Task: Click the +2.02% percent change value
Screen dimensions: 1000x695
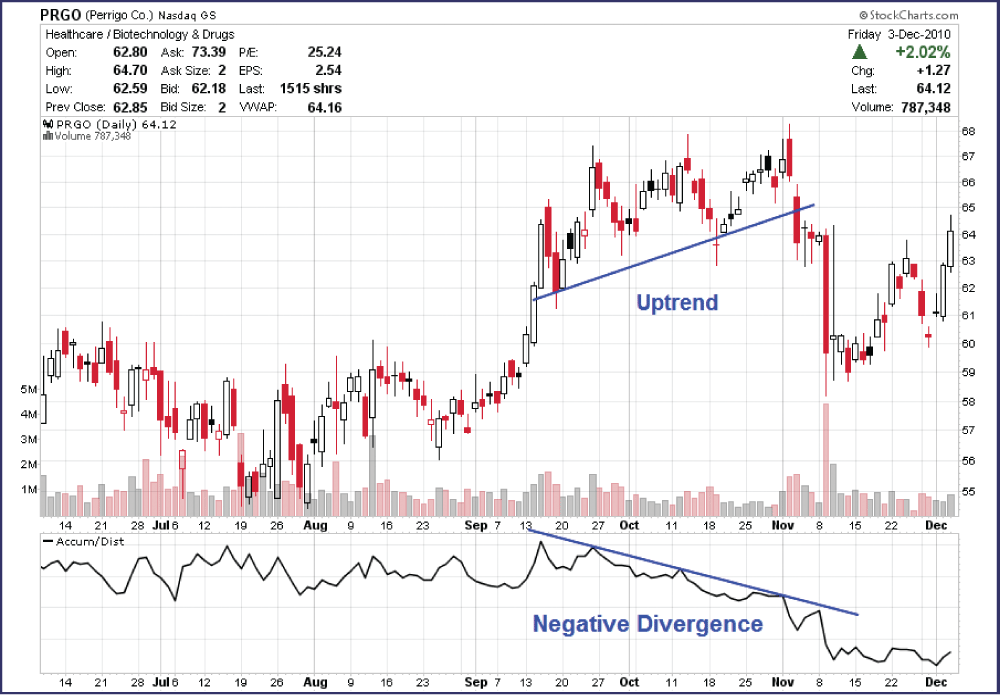Action: coord(923,52)
